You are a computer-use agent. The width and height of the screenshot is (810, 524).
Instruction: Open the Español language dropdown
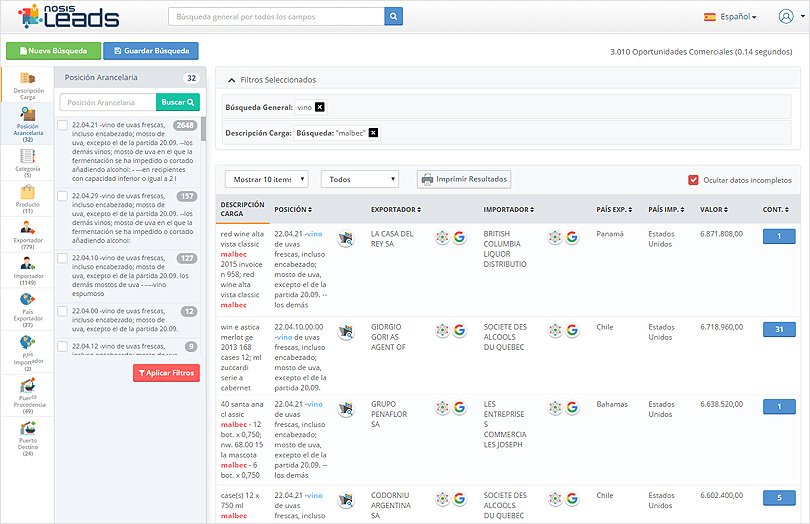[730, 17]
